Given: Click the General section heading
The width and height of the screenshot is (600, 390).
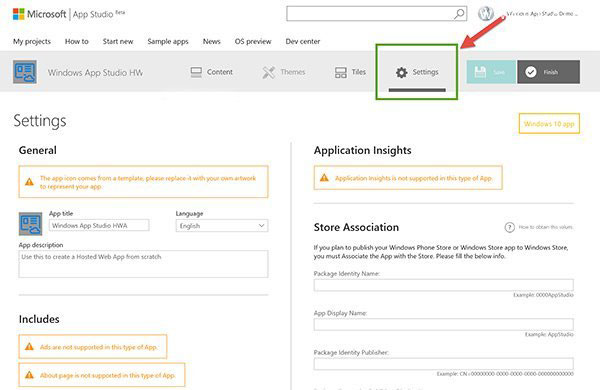Looking at the screenshot, I should tap(38, 150).
